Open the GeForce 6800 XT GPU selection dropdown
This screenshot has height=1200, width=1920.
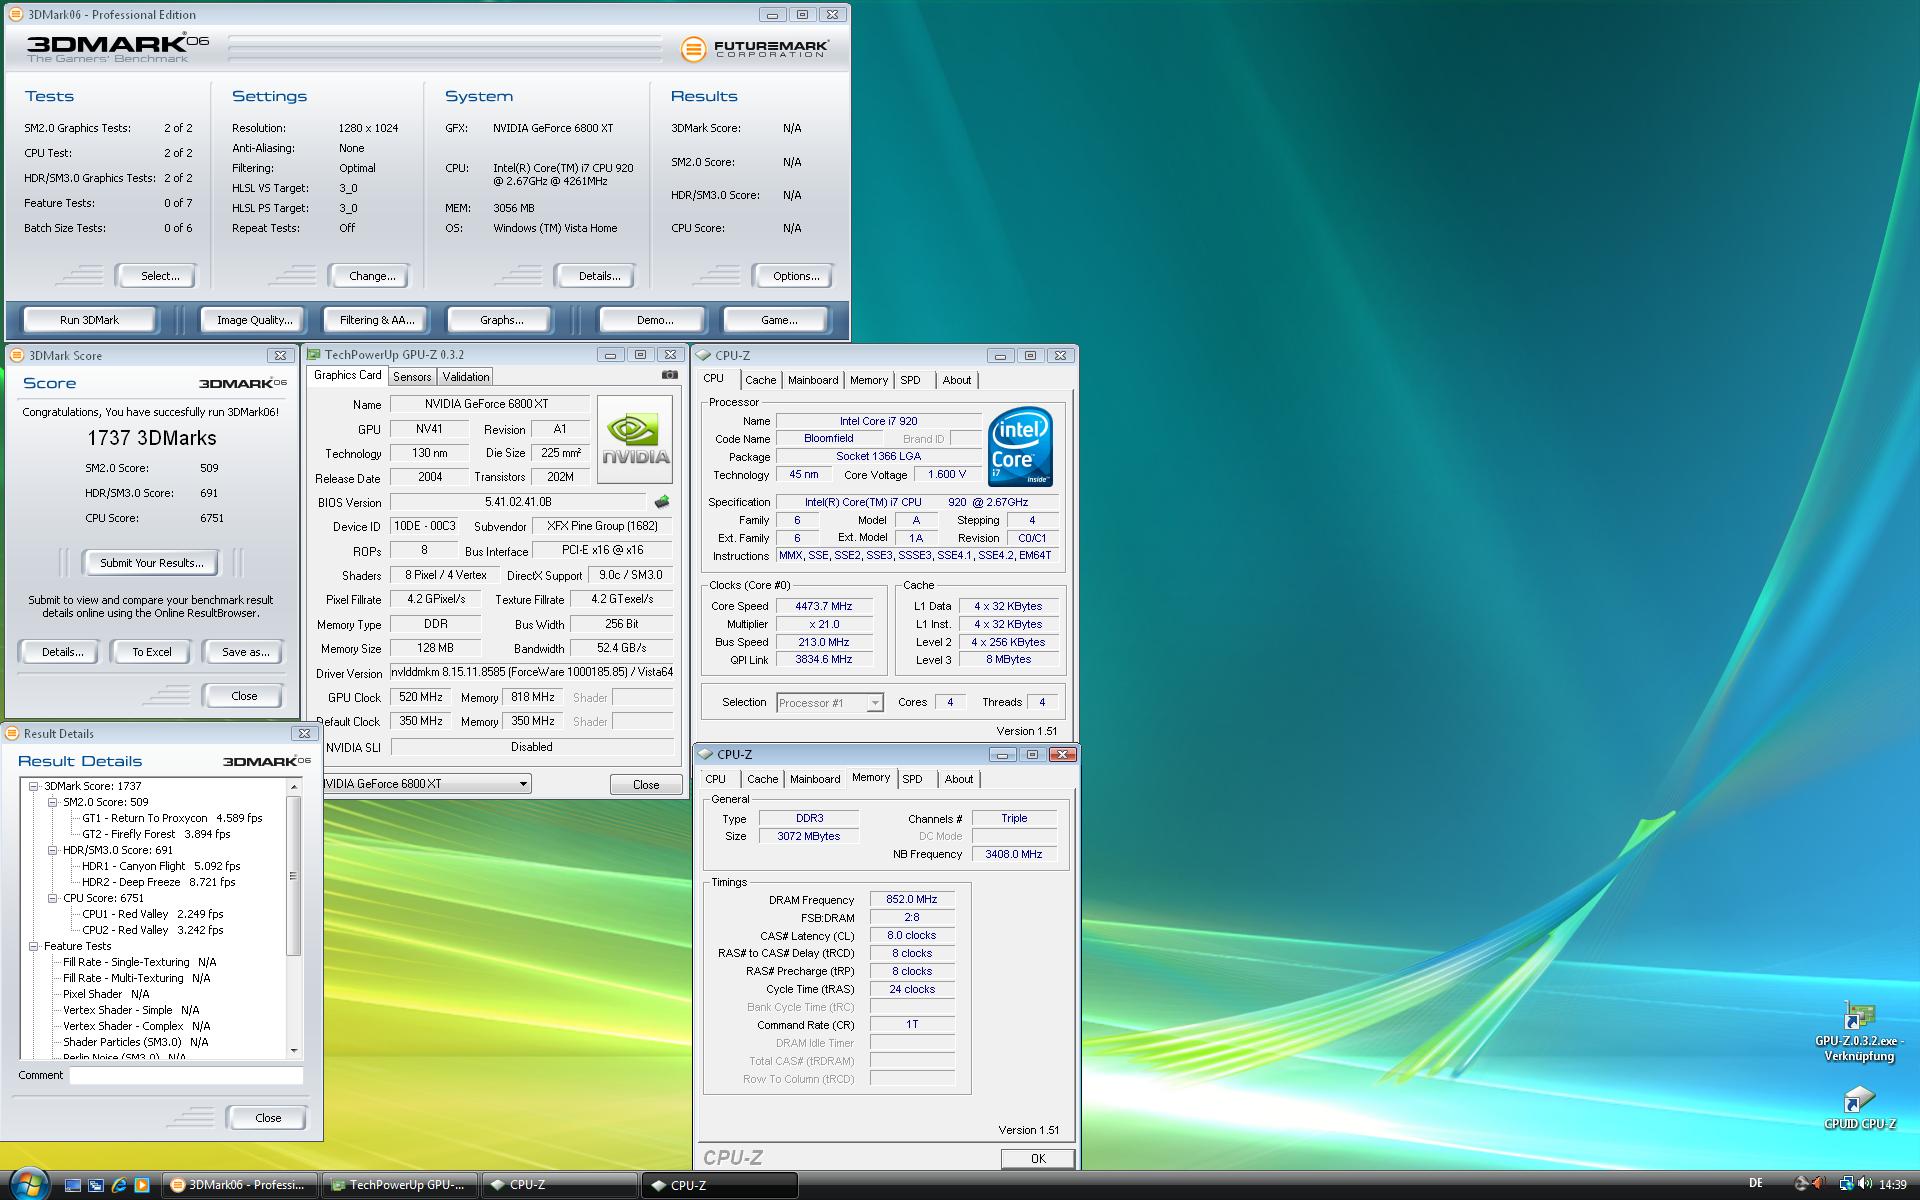tap(522, 784)
